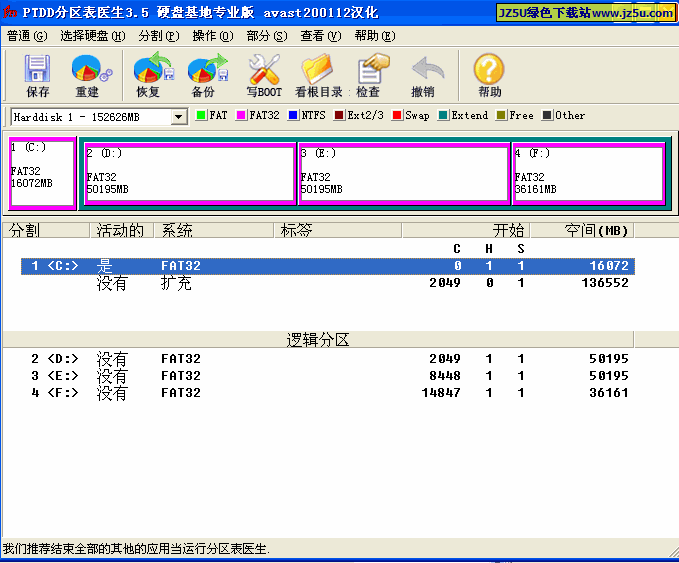
Task: Open the 查看(V) menu
Action: [321, 36]
